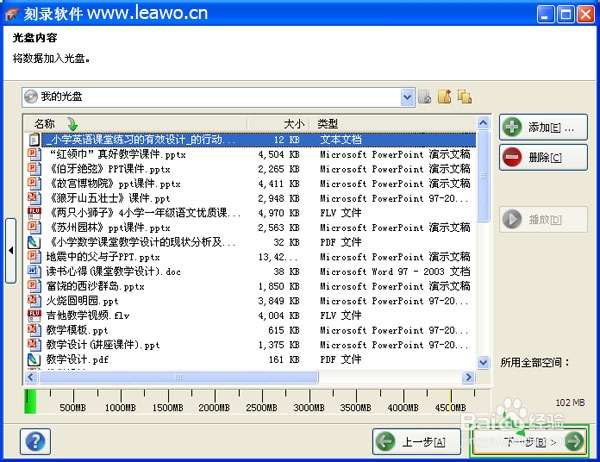Click PDF icon of 《小学数学课堂教学设计 row

coord(34,242)
